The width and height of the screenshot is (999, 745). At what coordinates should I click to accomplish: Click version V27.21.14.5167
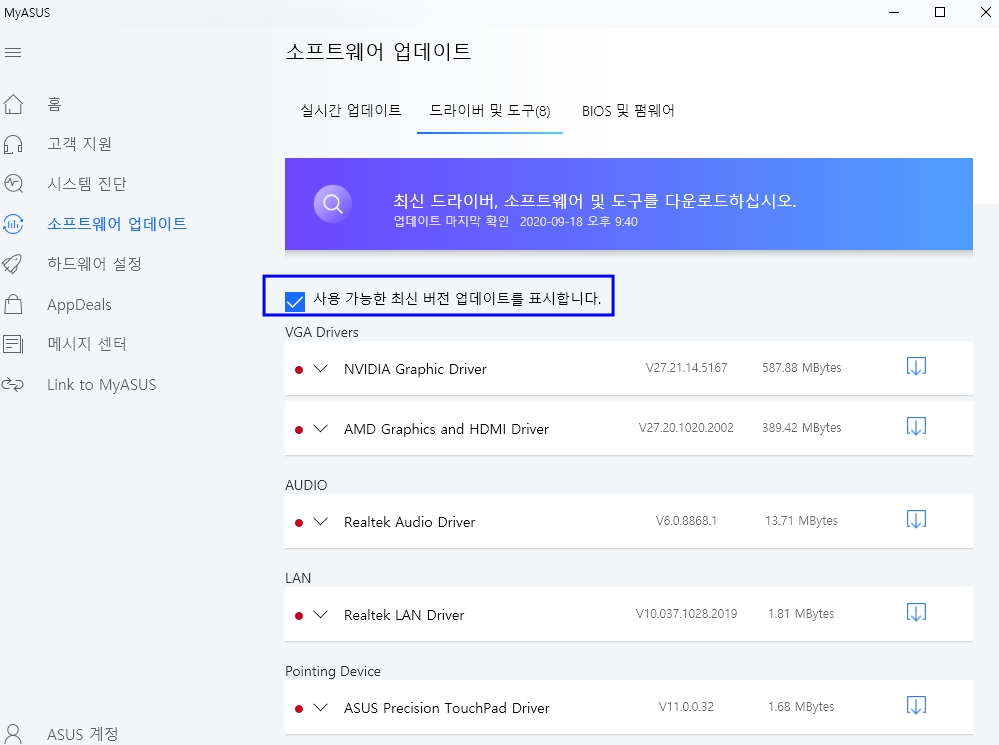click(x=686, y=368)
